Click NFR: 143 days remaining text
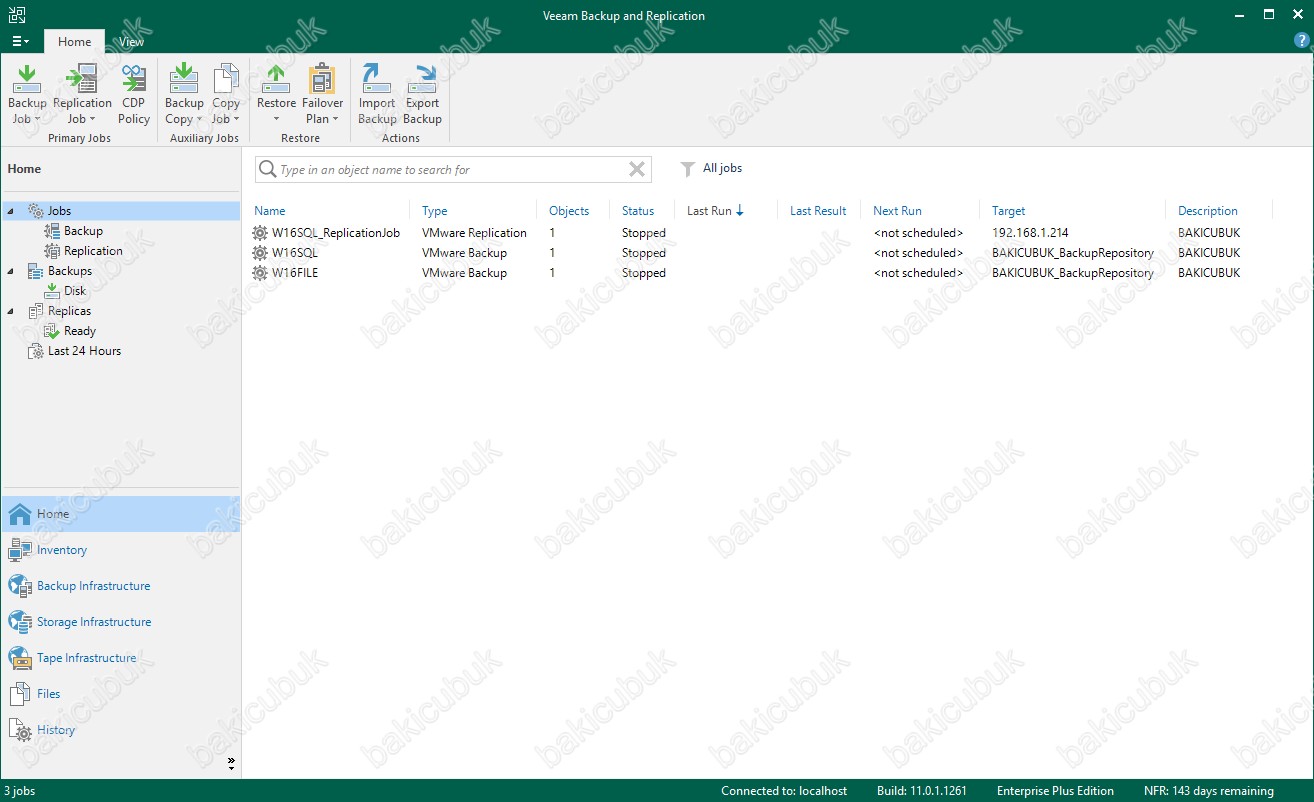1314x802 pixels. pyautogui.click(x=1209, y=791)
